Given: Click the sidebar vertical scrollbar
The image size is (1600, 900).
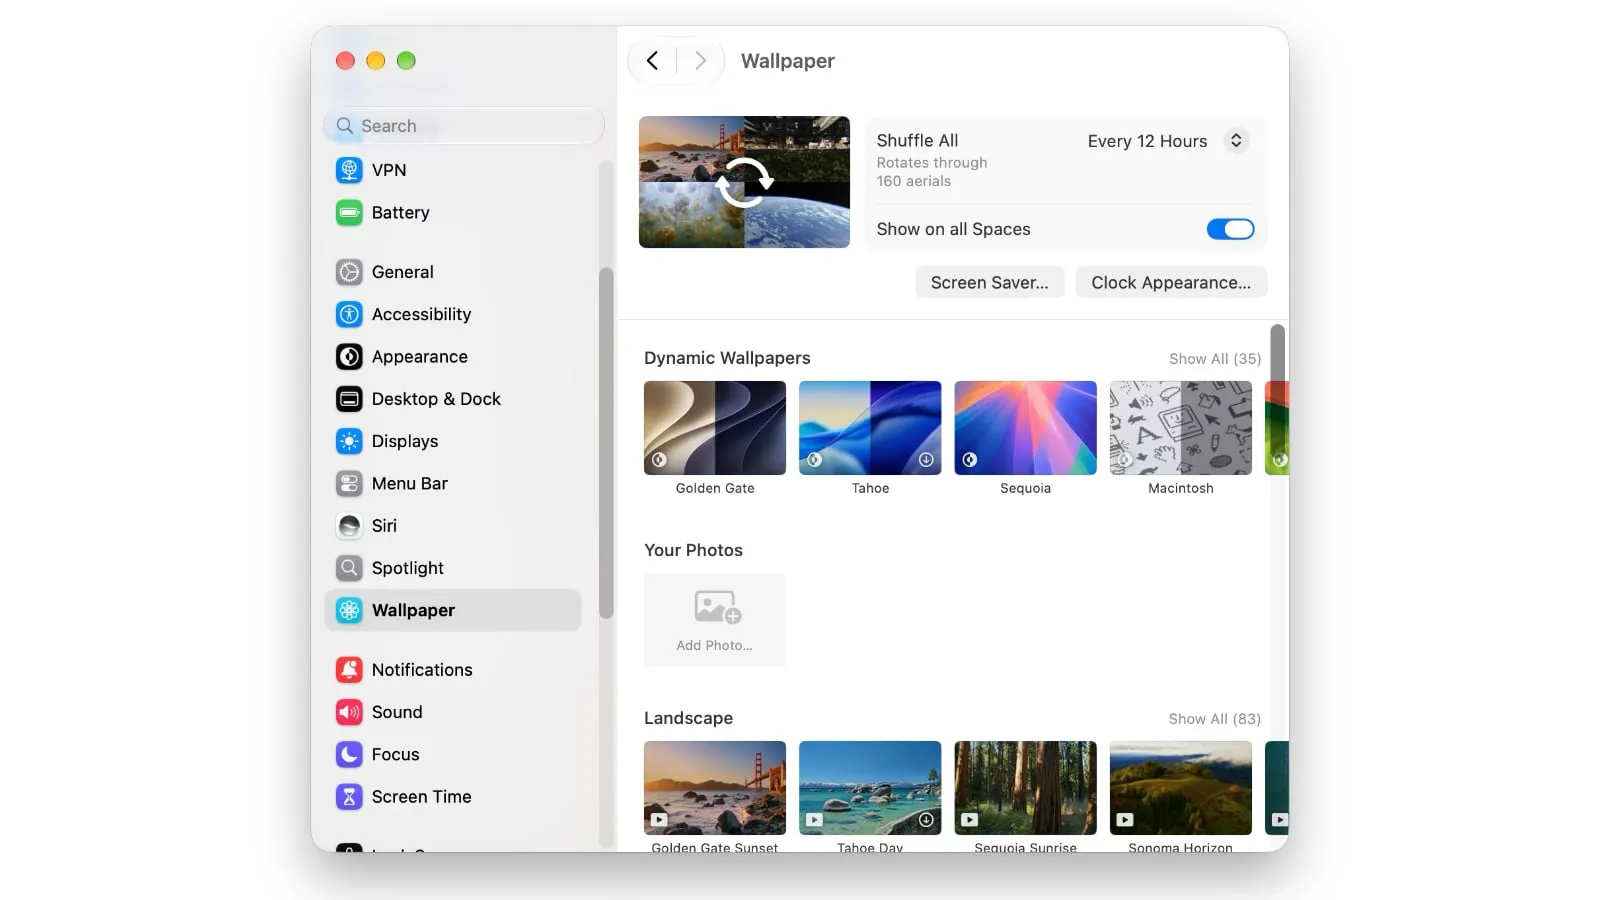Looking at the screenshot, I should click(606, 443).
